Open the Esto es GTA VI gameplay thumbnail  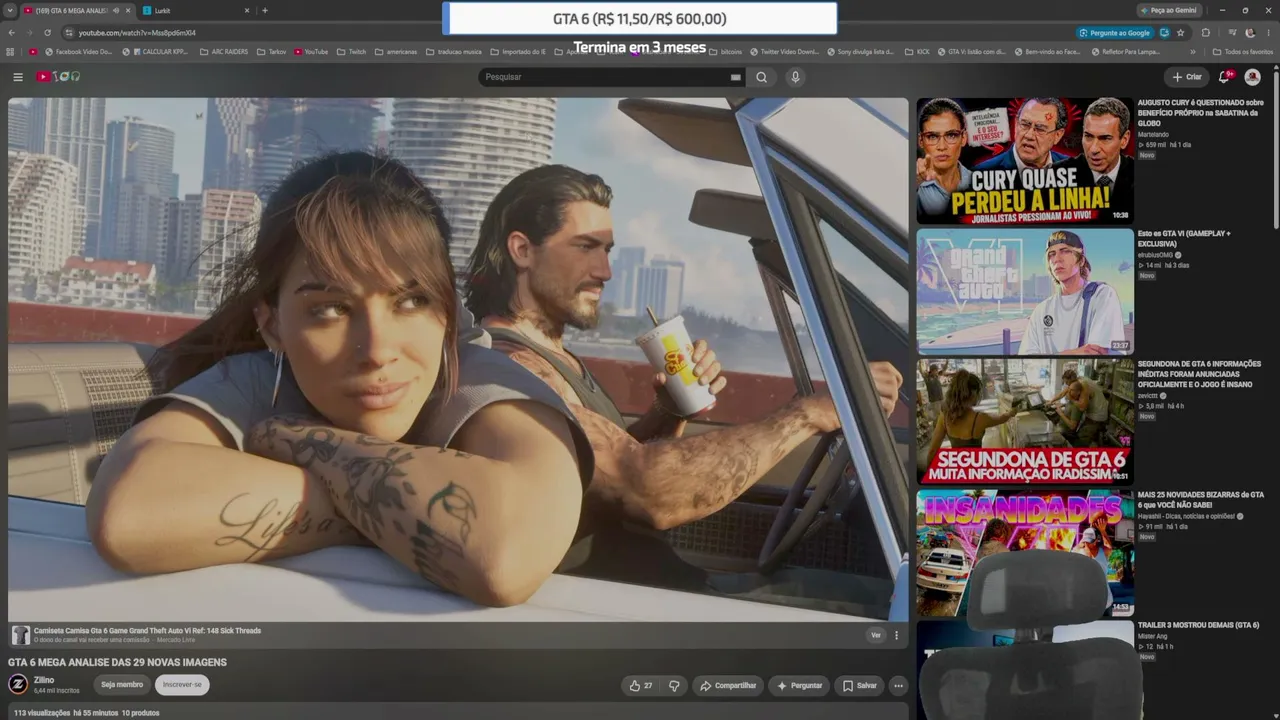click(x=1025, y=291)
